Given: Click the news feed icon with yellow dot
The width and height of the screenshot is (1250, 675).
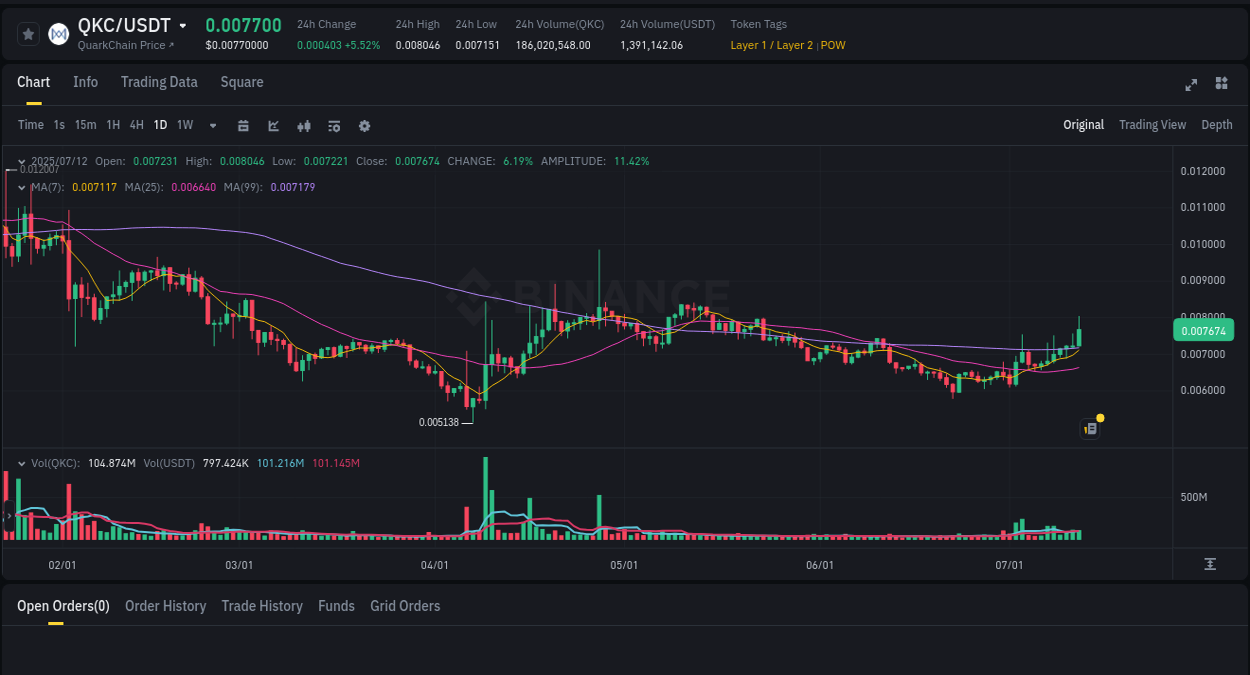Looking at the screenshot, I should 1089,428.
